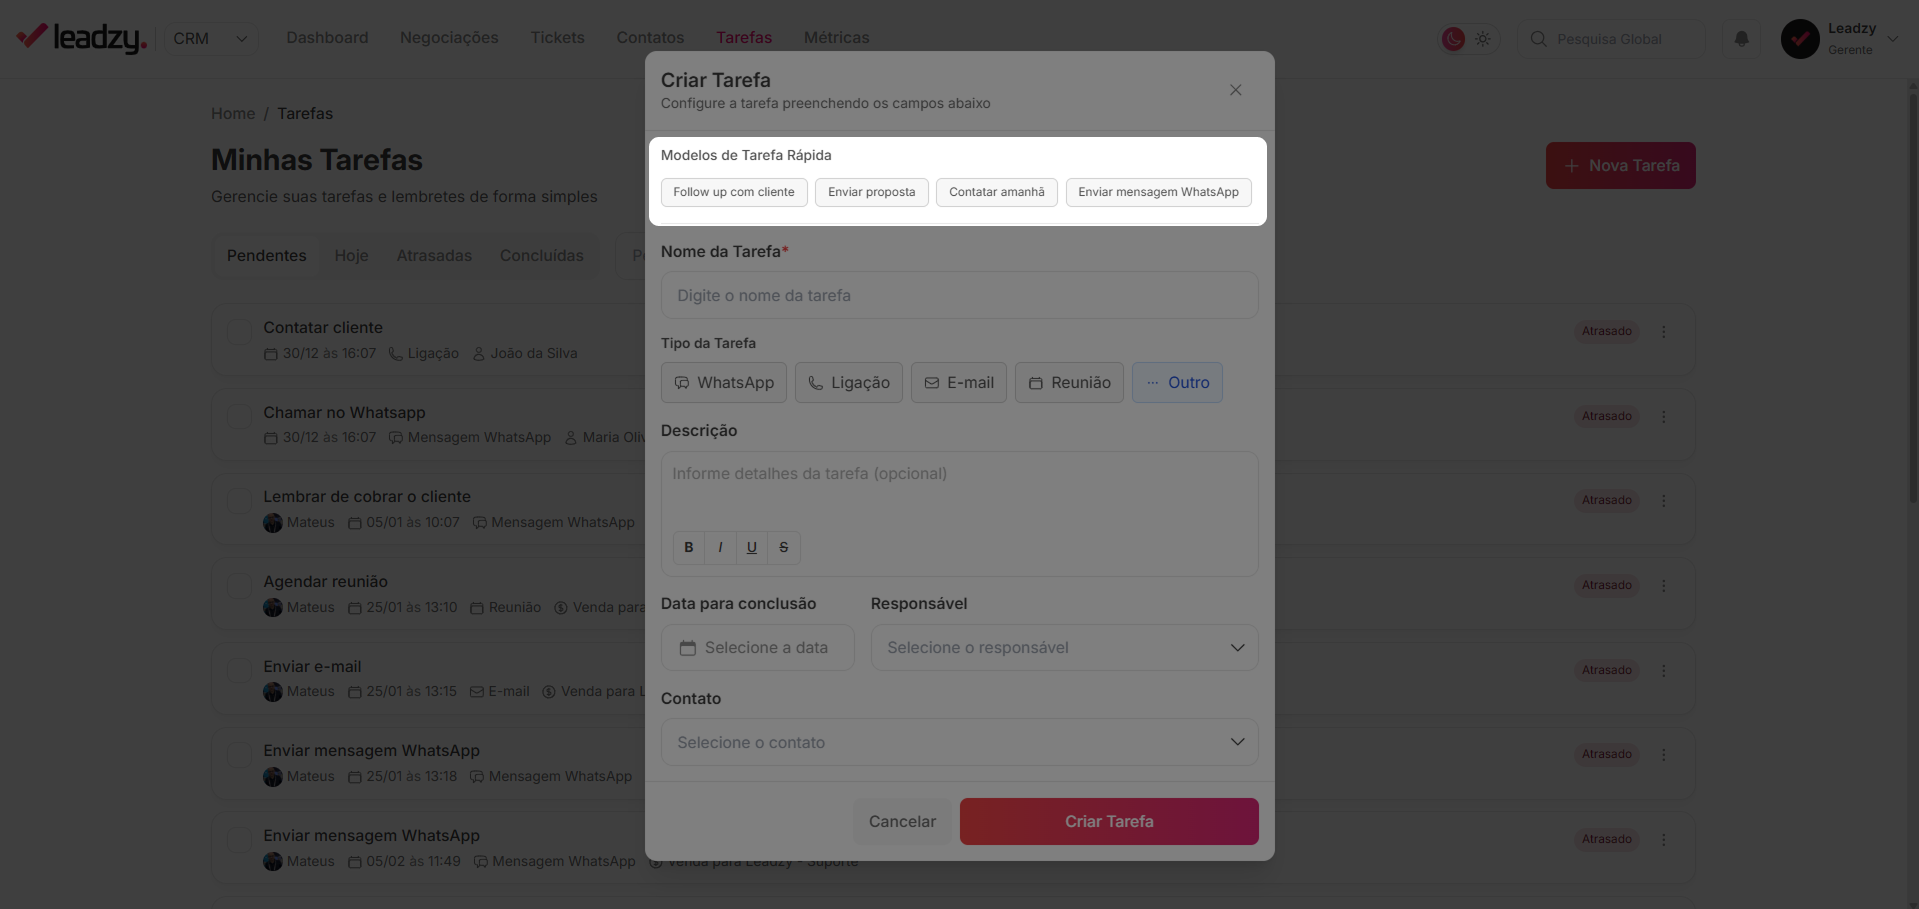
Task: Apply Enviar proposta template
Action: (872, 192)
